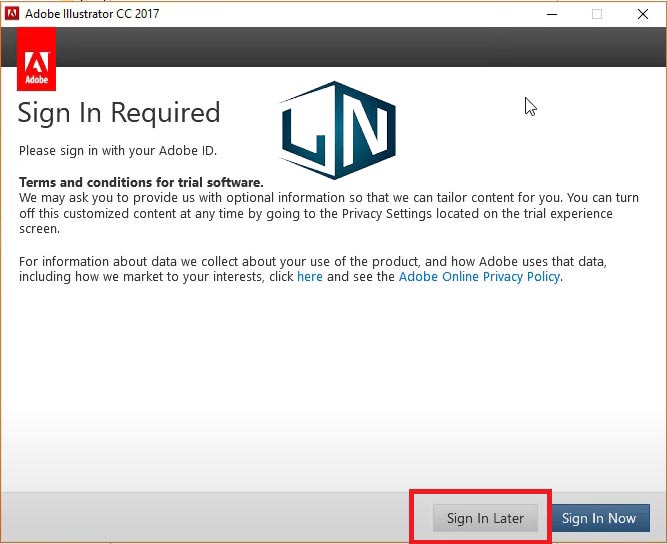Close the Sign In Required dialog window
This screenshot has width=667, height=544.
click(x=642, y=14)
